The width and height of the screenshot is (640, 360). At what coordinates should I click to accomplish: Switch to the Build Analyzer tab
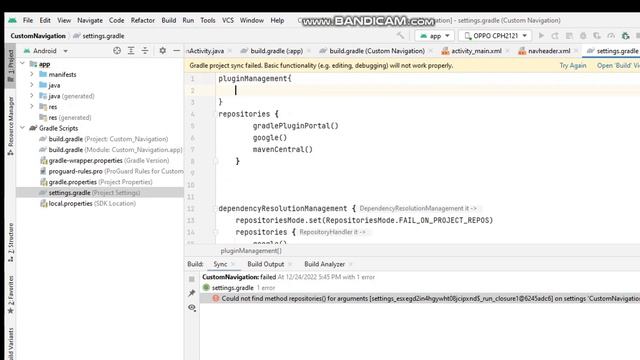pos(324,264)
